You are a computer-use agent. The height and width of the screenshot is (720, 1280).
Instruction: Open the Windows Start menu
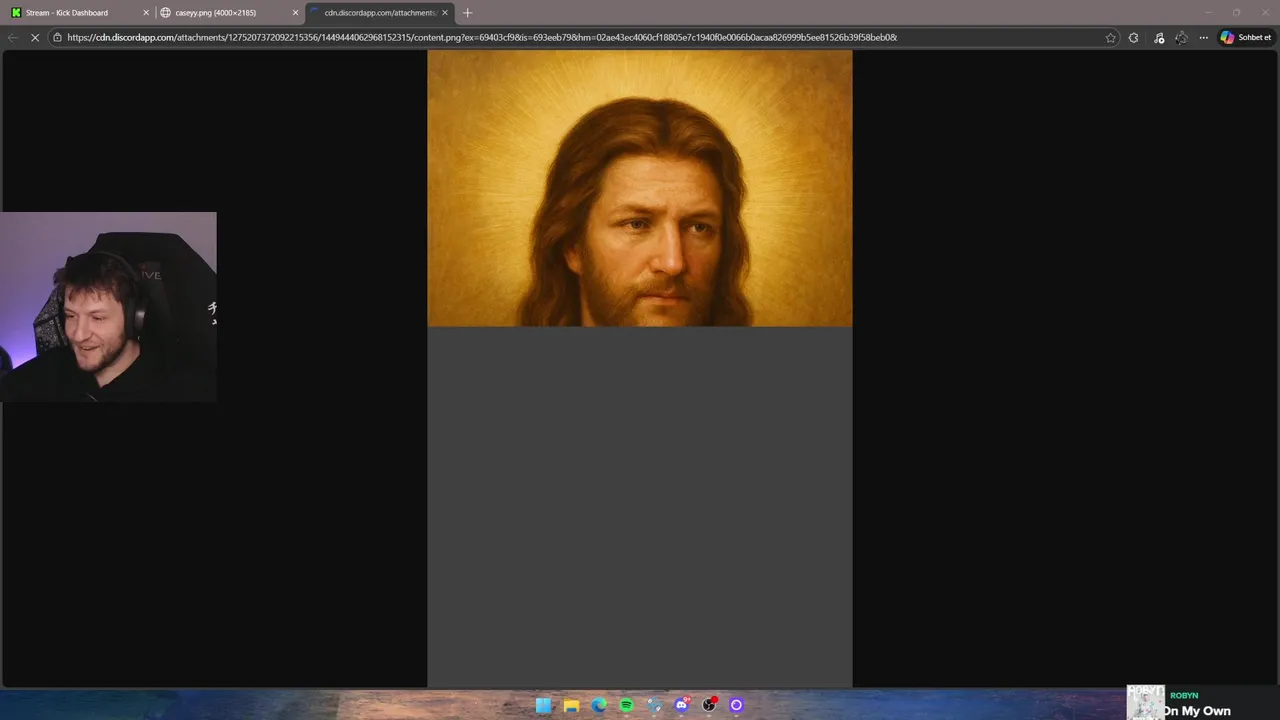coord(543,705)
